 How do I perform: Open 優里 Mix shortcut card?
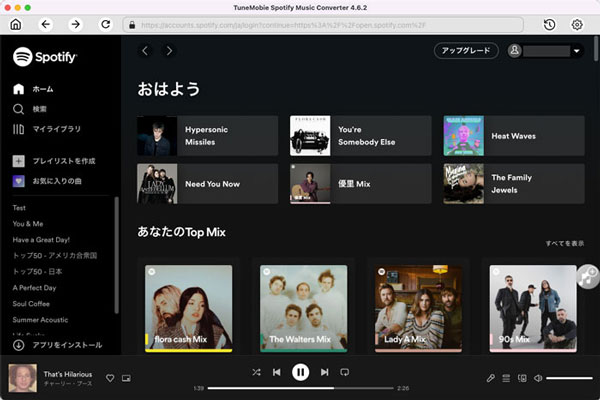[360, 184]
